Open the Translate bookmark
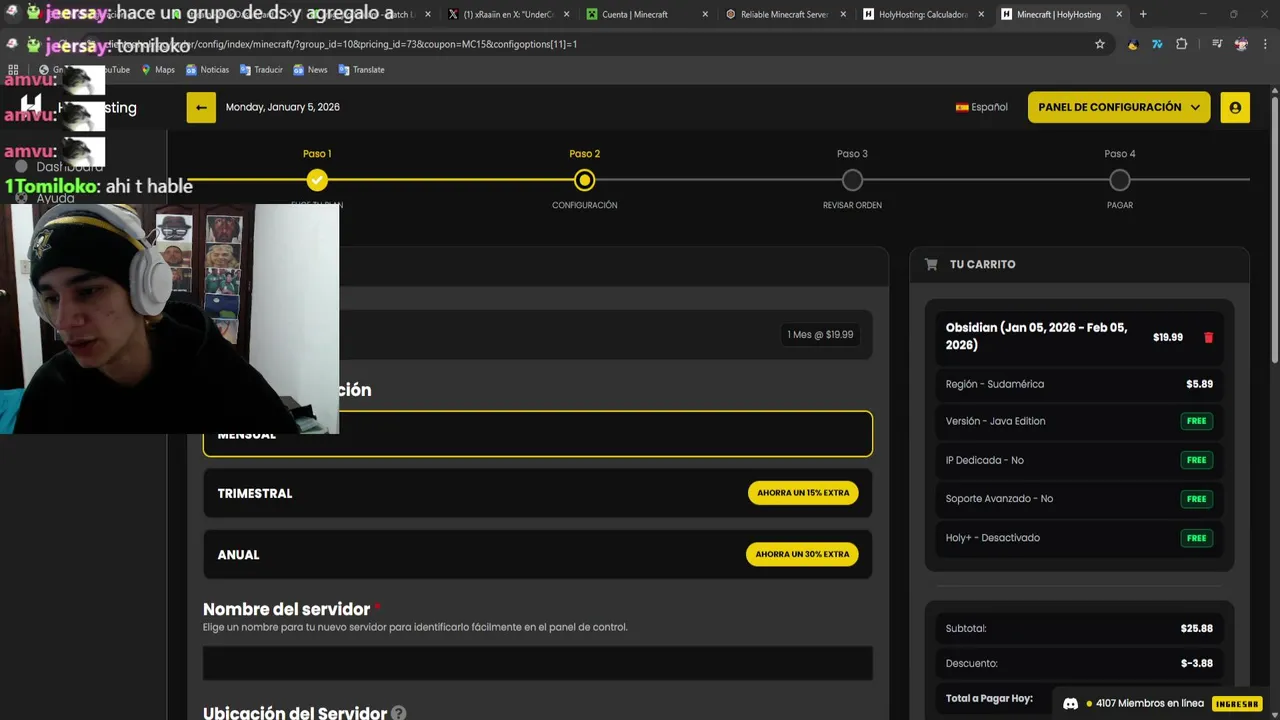The width and height of the screenshot is (1280, 720). [361, 70]
